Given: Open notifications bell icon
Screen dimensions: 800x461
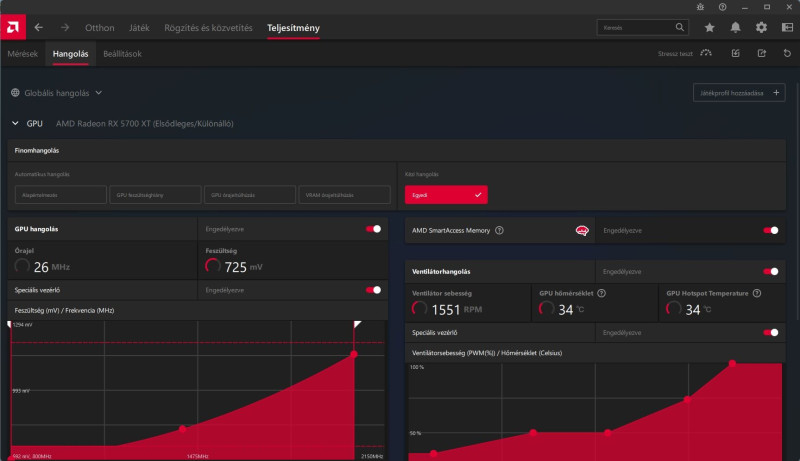Looking at the screenshot, I should tap(735, 28).
